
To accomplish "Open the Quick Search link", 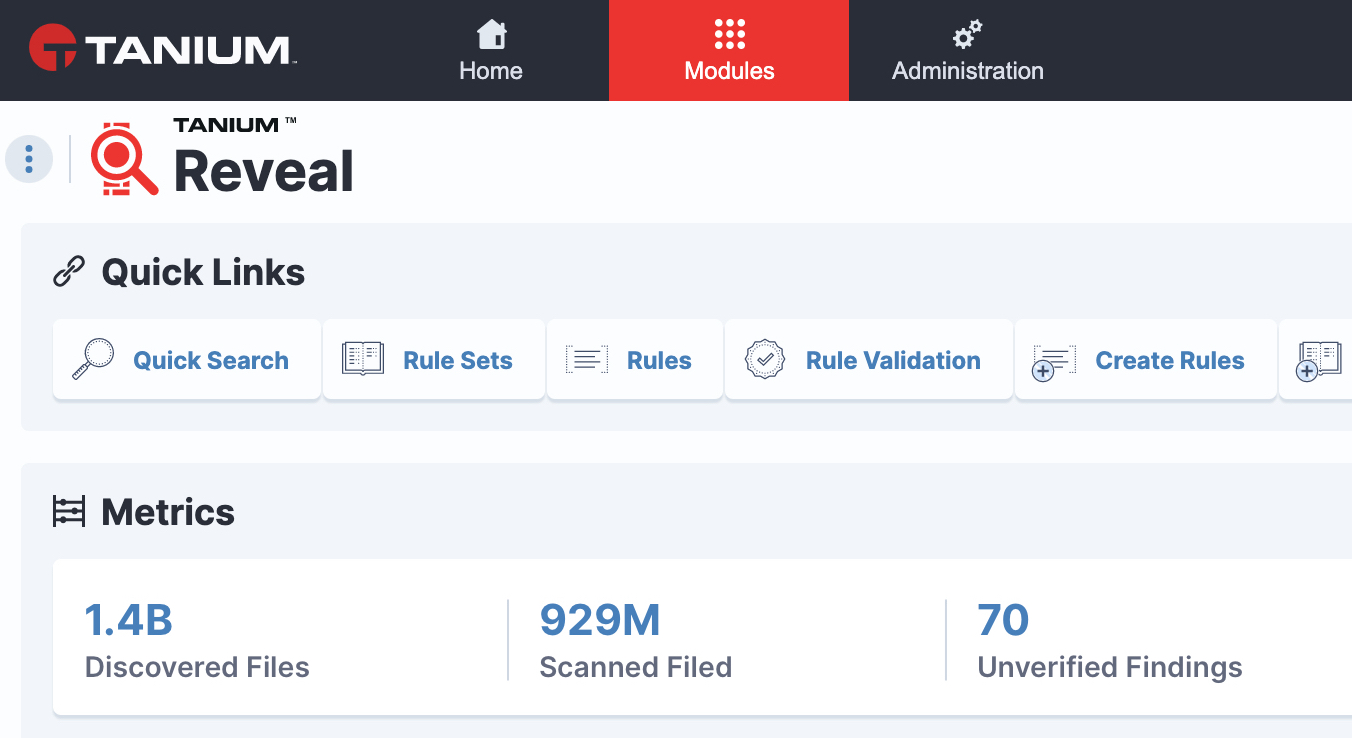I will point(187,360).
